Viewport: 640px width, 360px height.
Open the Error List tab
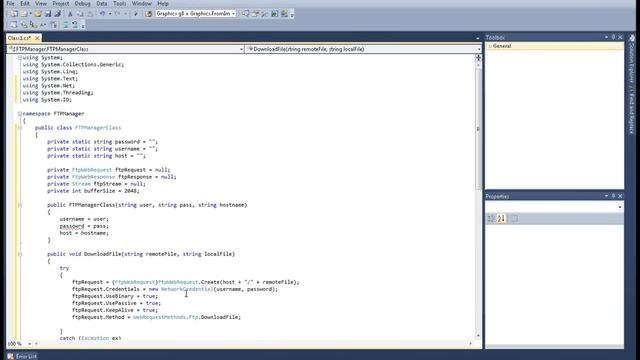[x=22, y=356]
